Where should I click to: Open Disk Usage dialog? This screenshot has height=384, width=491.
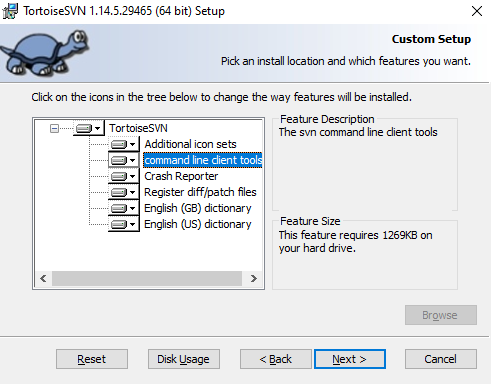[184, 359]
